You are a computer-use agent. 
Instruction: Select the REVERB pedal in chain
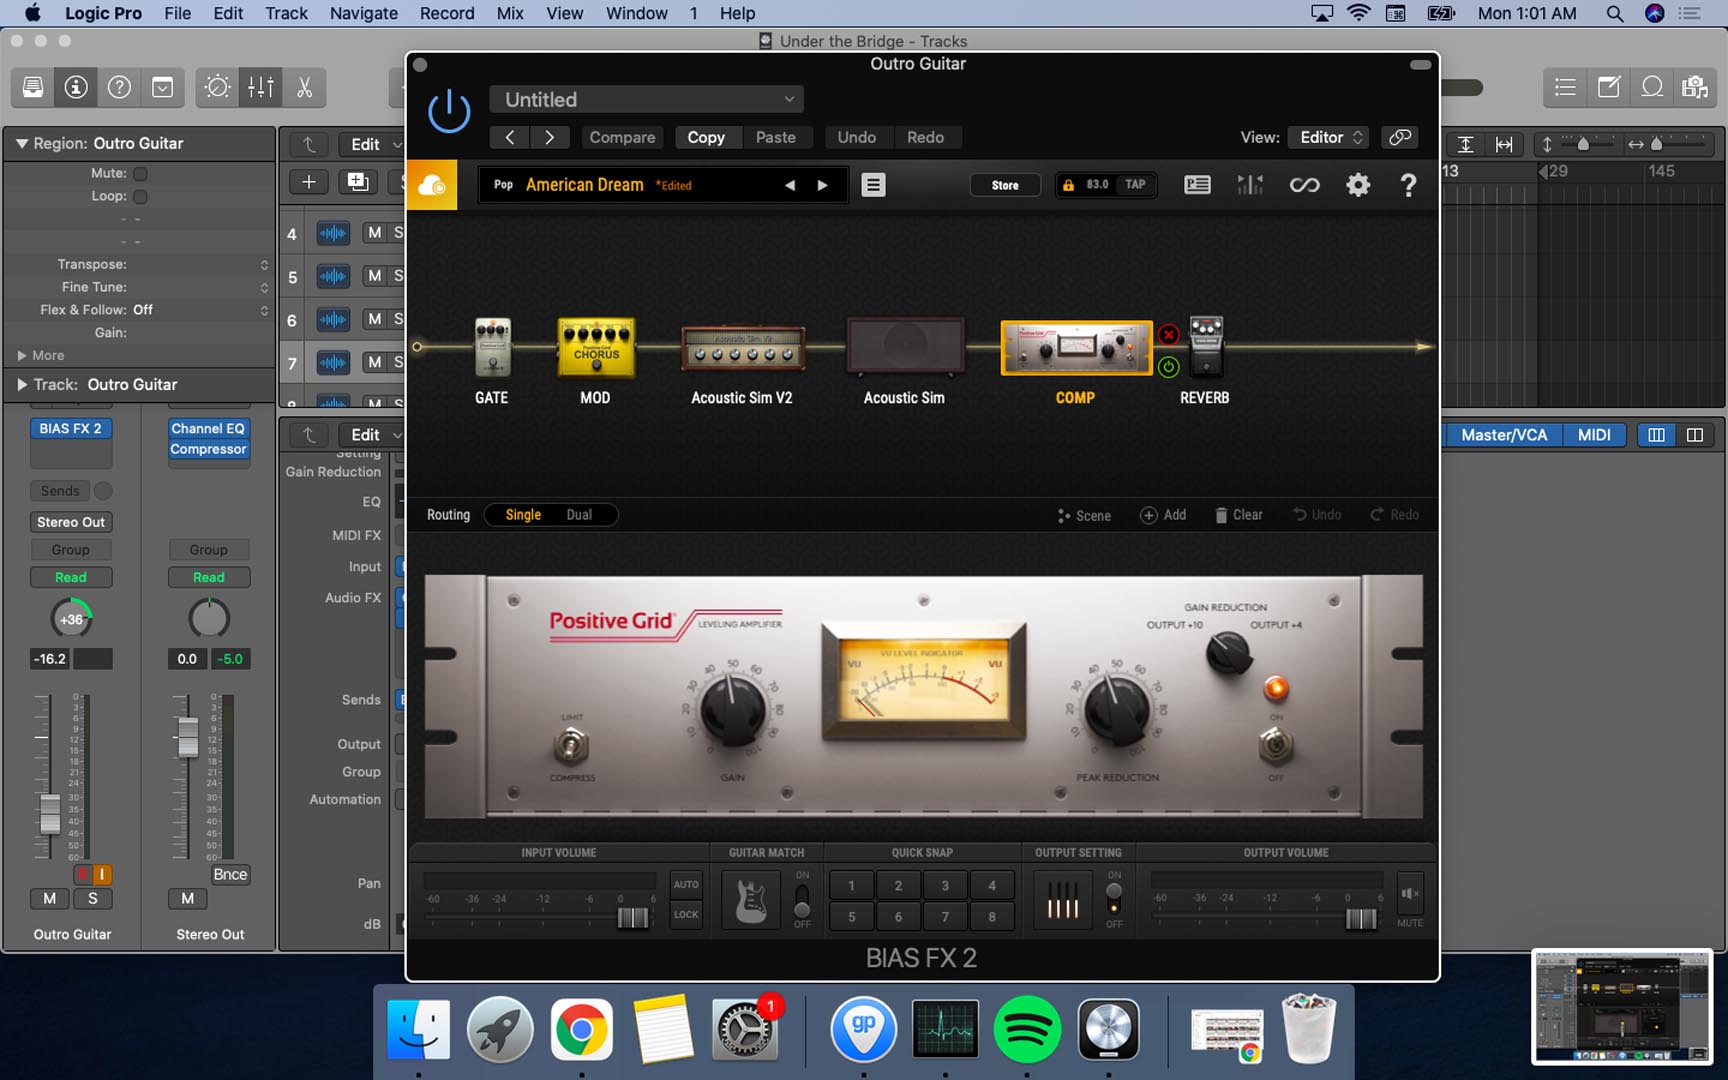click(x=1206, y=346)
